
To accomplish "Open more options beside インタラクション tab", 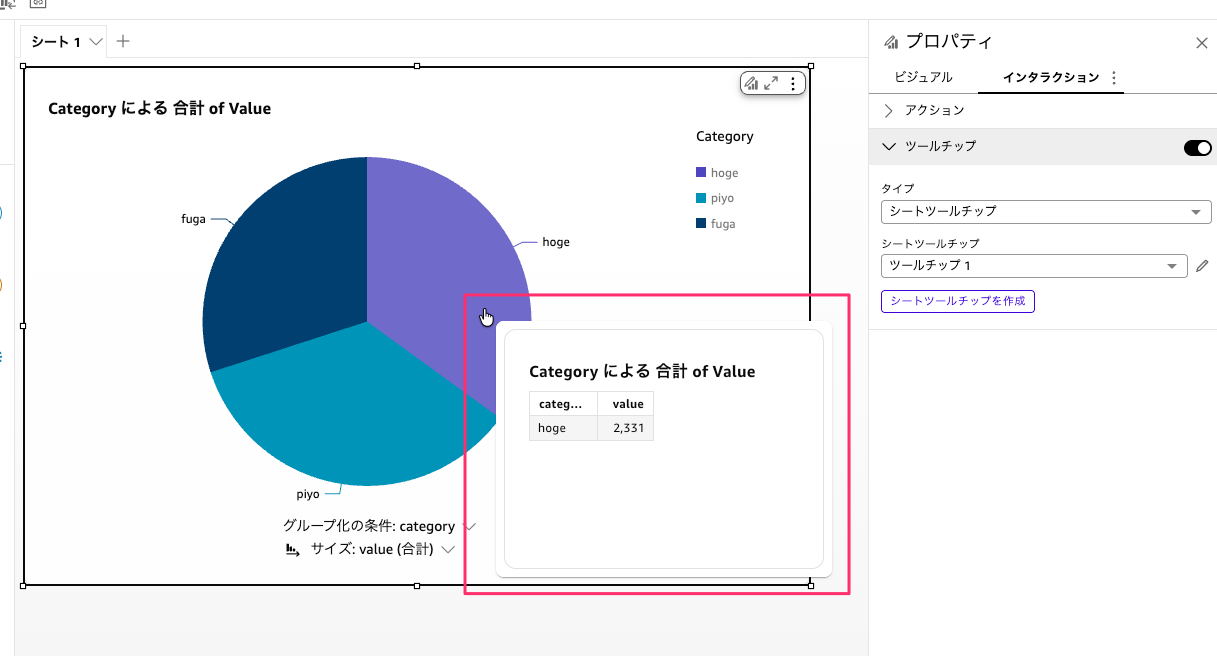I will (x=1114, y=77).
